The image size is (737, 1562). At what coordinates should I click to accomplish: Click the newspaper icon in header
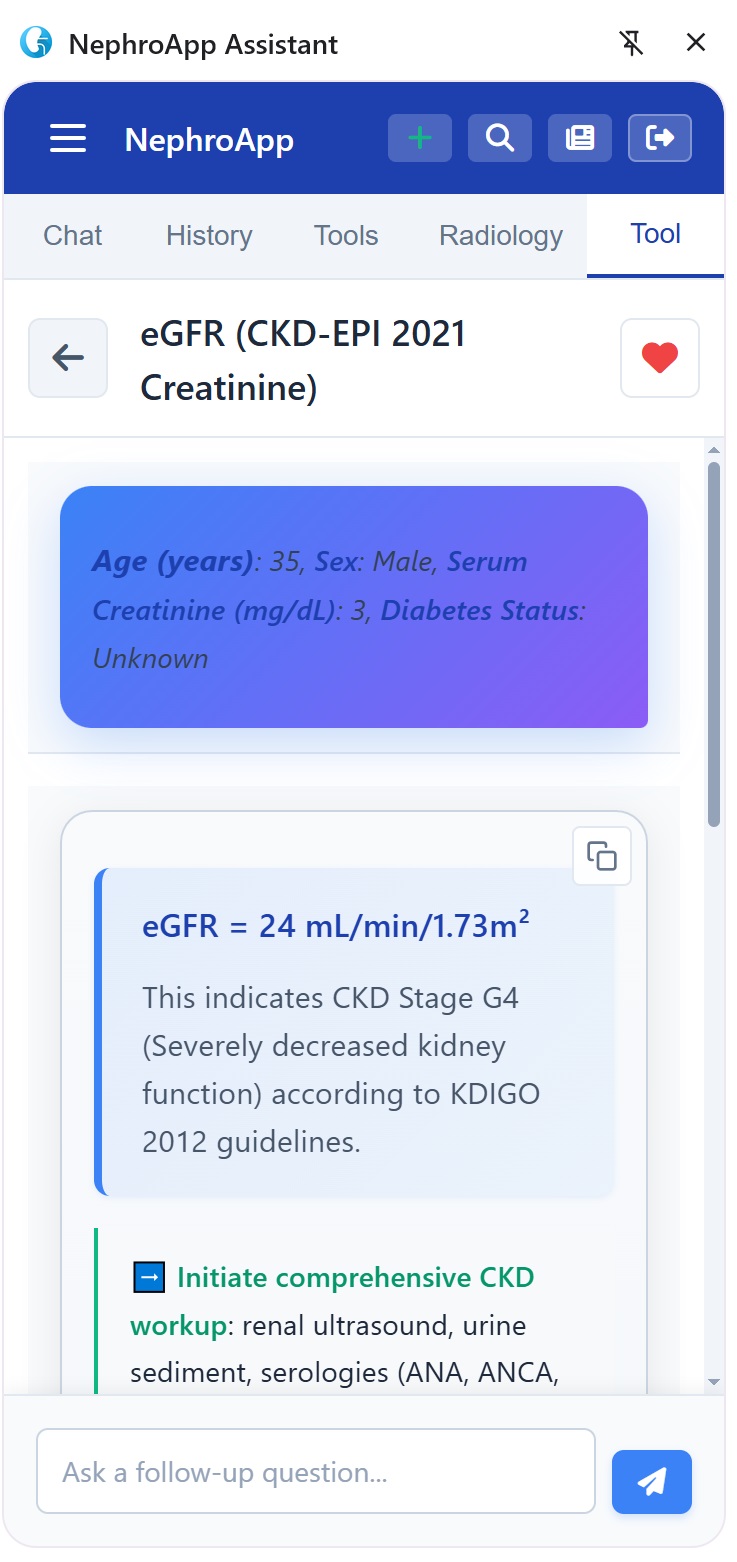[x=580, y=138]
